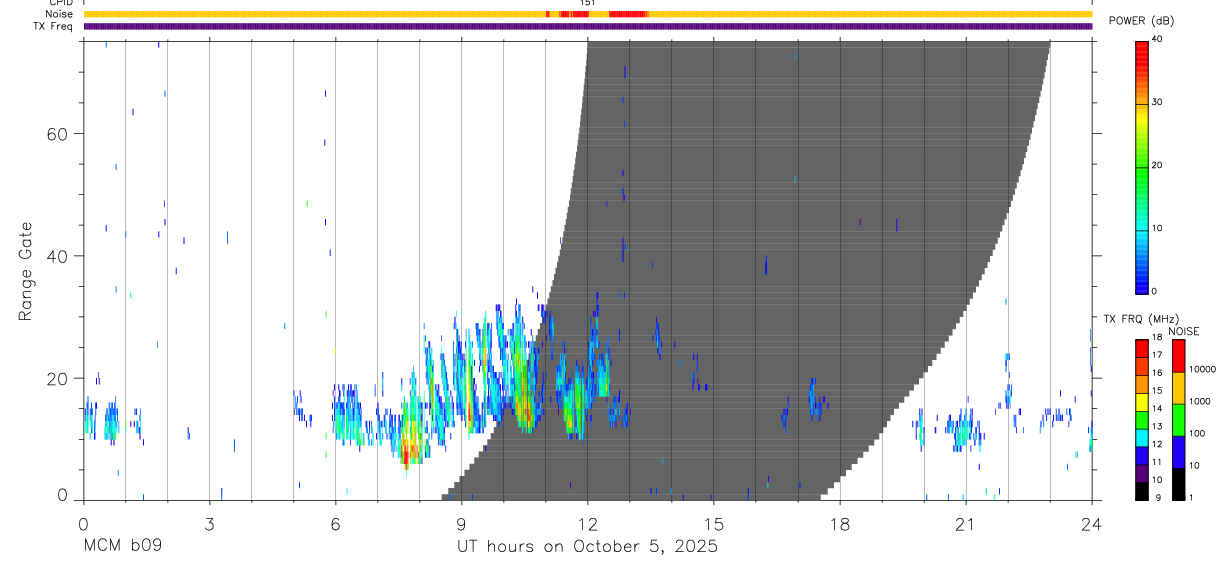Click the 11 MHz label on TX FRQ legend
The height and width of the screenshot is (567, 1228).
(x=1158, y=462)
